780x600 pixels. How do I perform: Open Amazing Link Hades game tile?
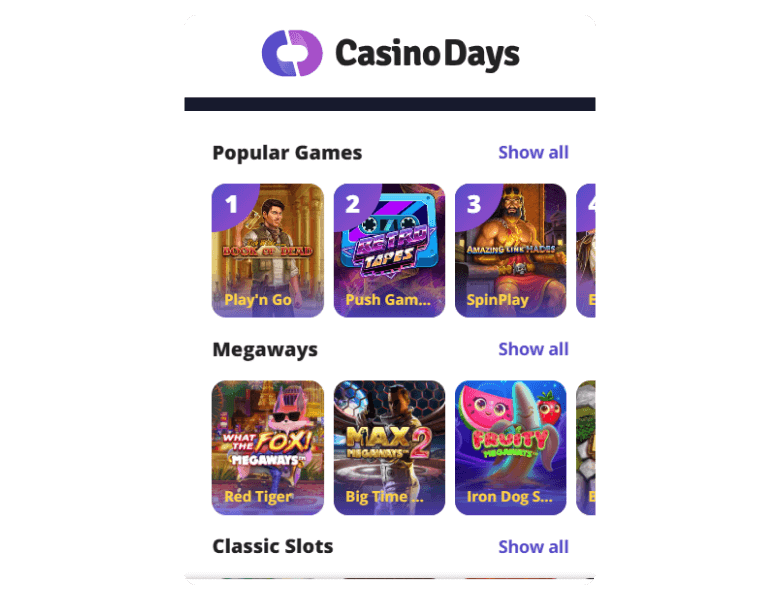click(510, 250)
